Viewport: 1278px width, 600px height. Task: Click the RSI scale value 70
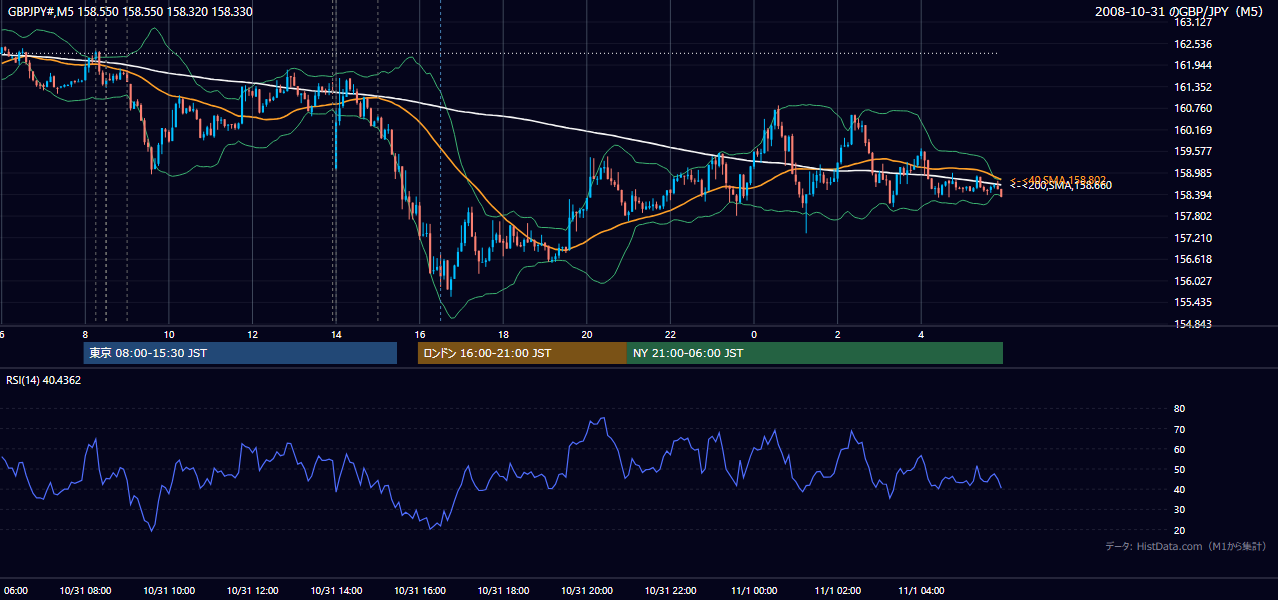[x=1179, y=430]
